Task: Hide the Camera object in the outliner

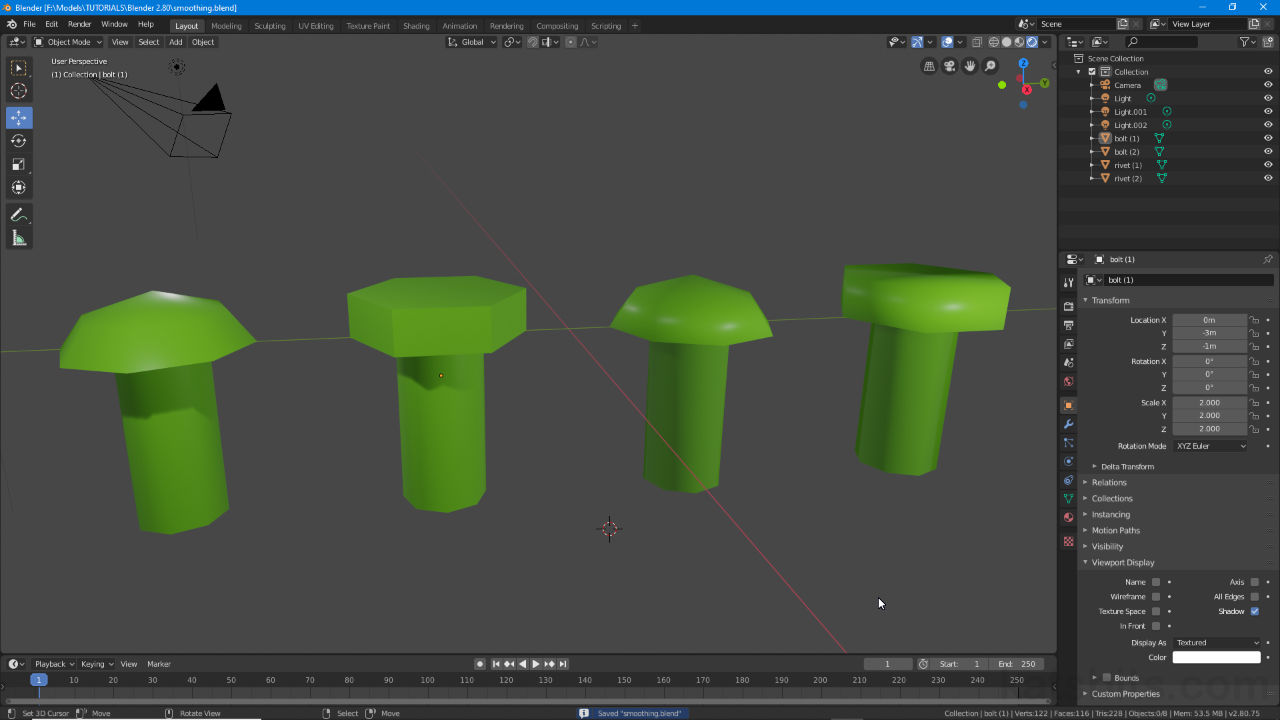Action: 1266,84
